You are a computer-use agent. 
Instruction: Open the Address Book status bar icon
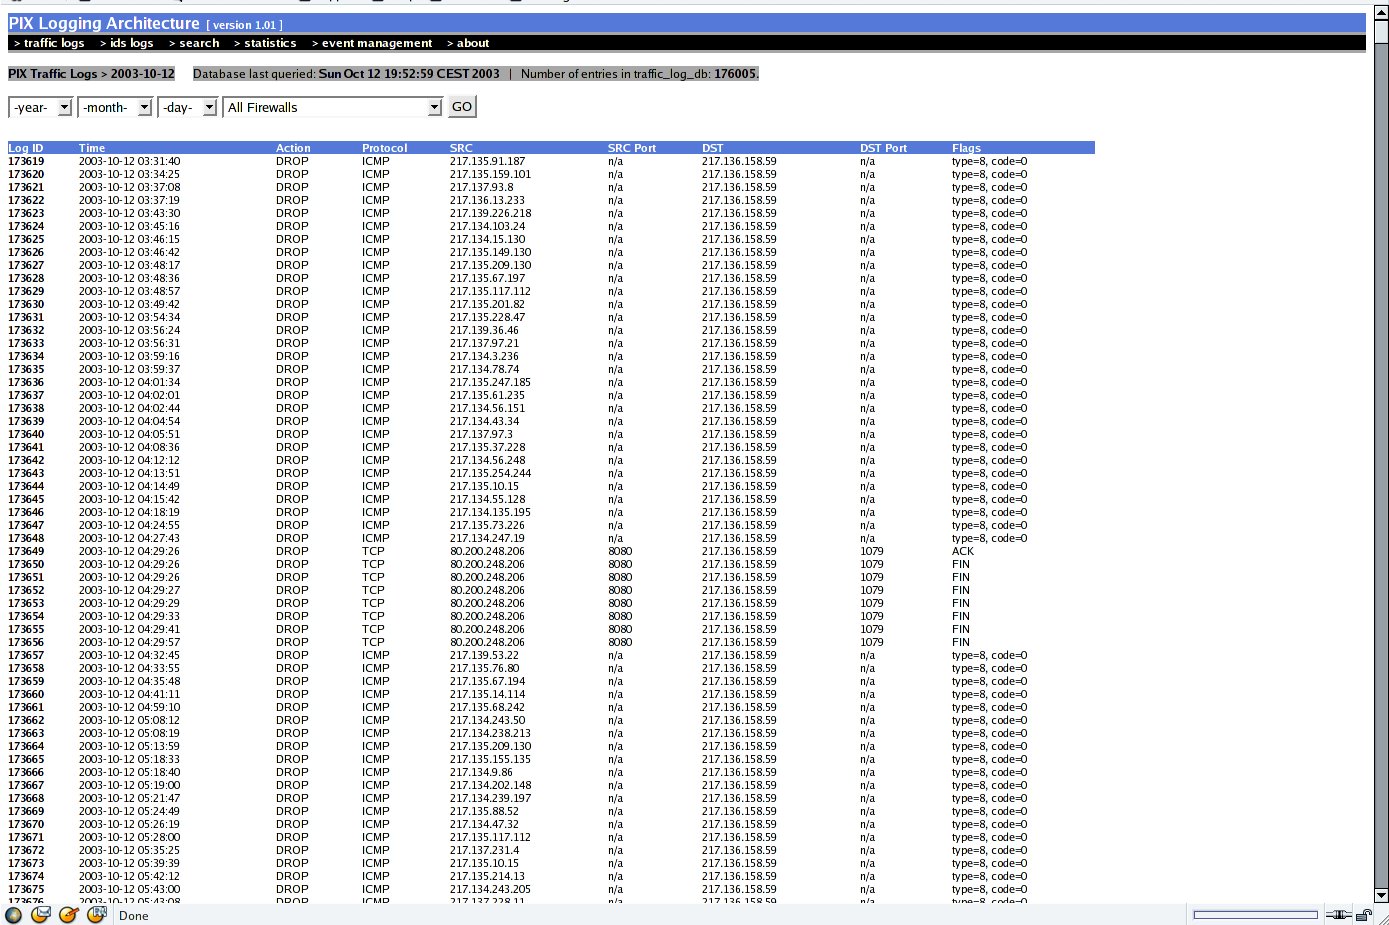pos(96,915)
